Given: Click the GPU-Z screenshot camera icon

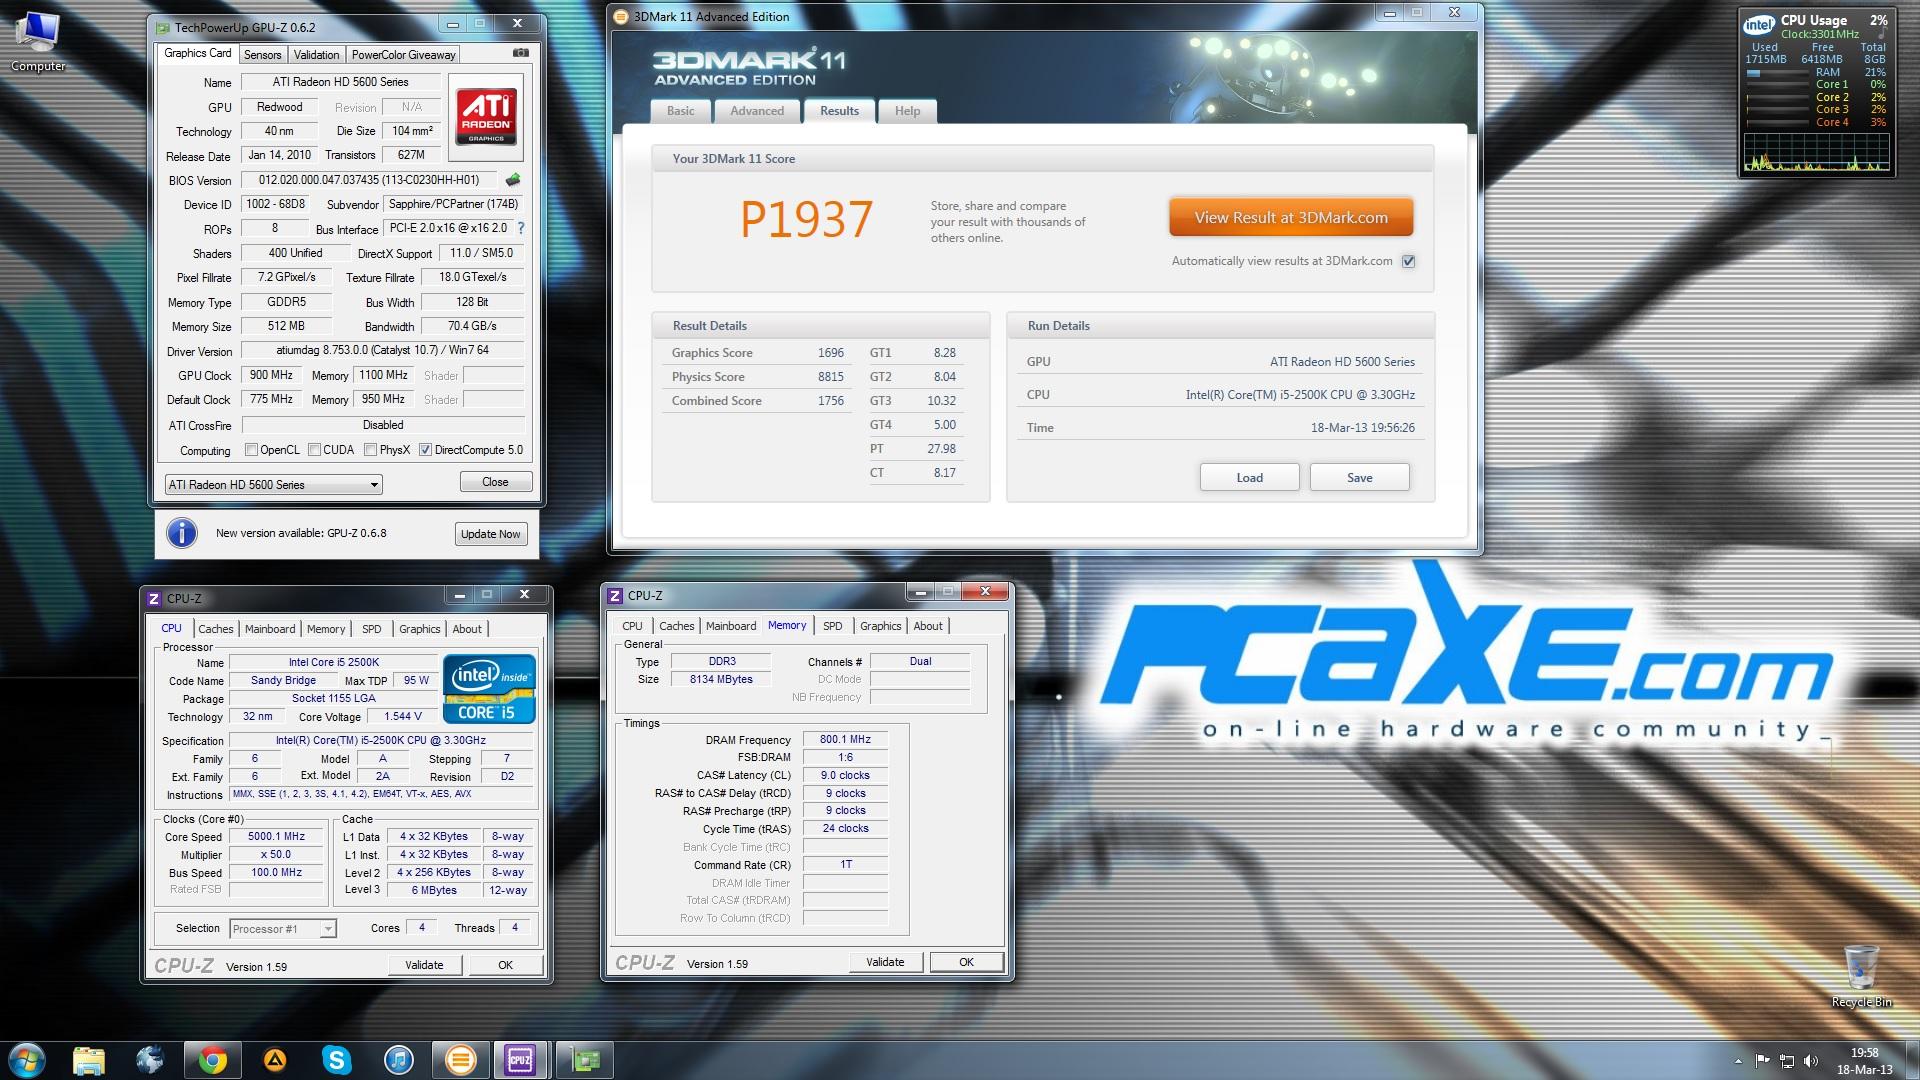Looking at the screenshot, I should 521,53.
